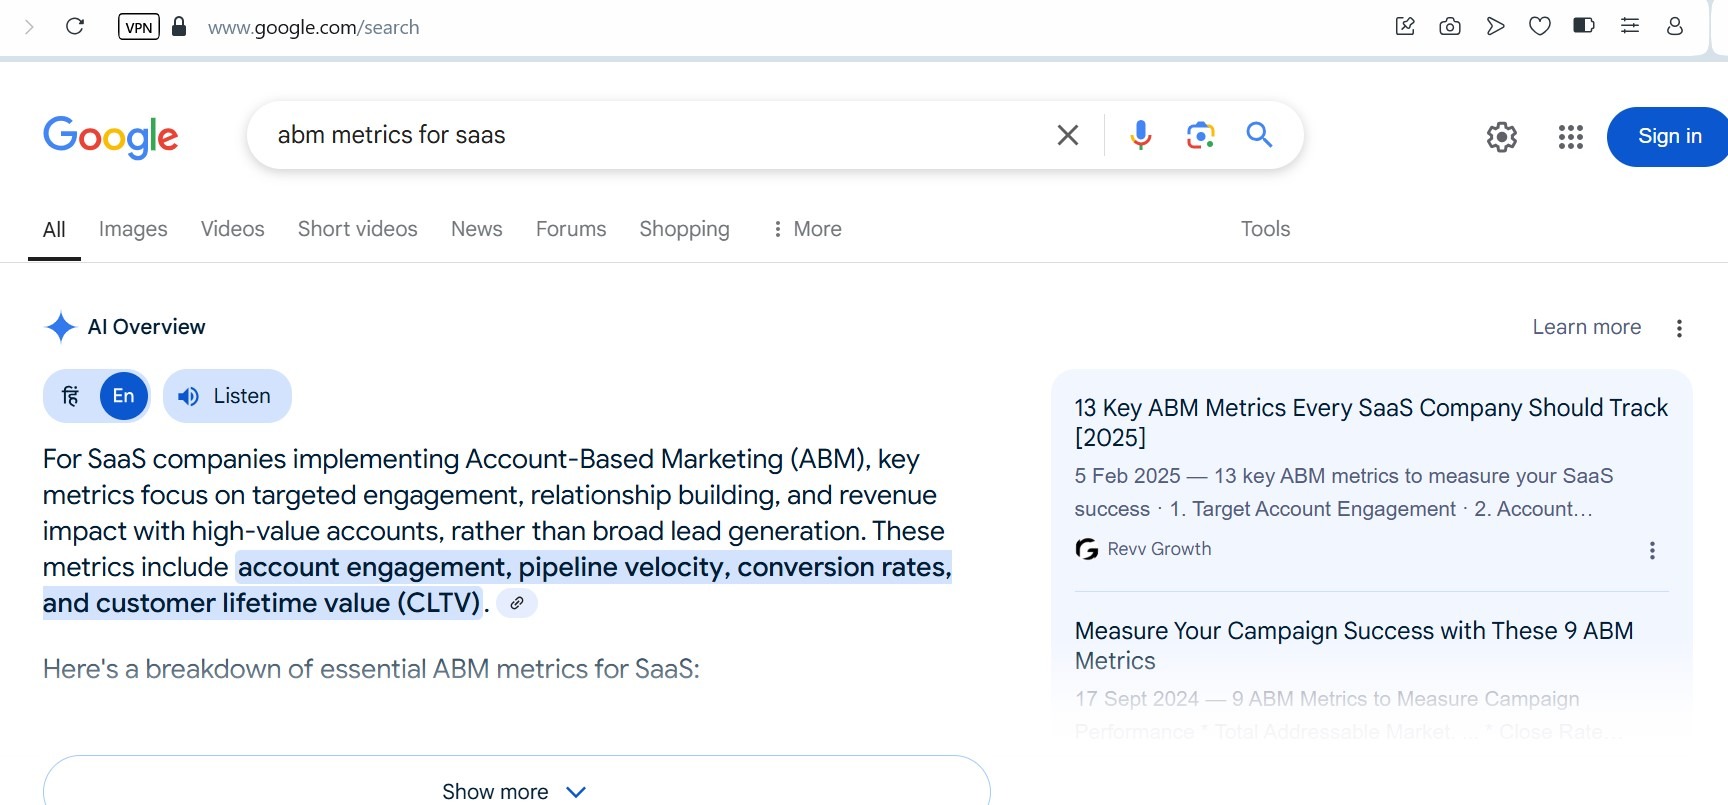Open the browser profile account icon
The image size is (1728, 805).
click(1675, 27)
